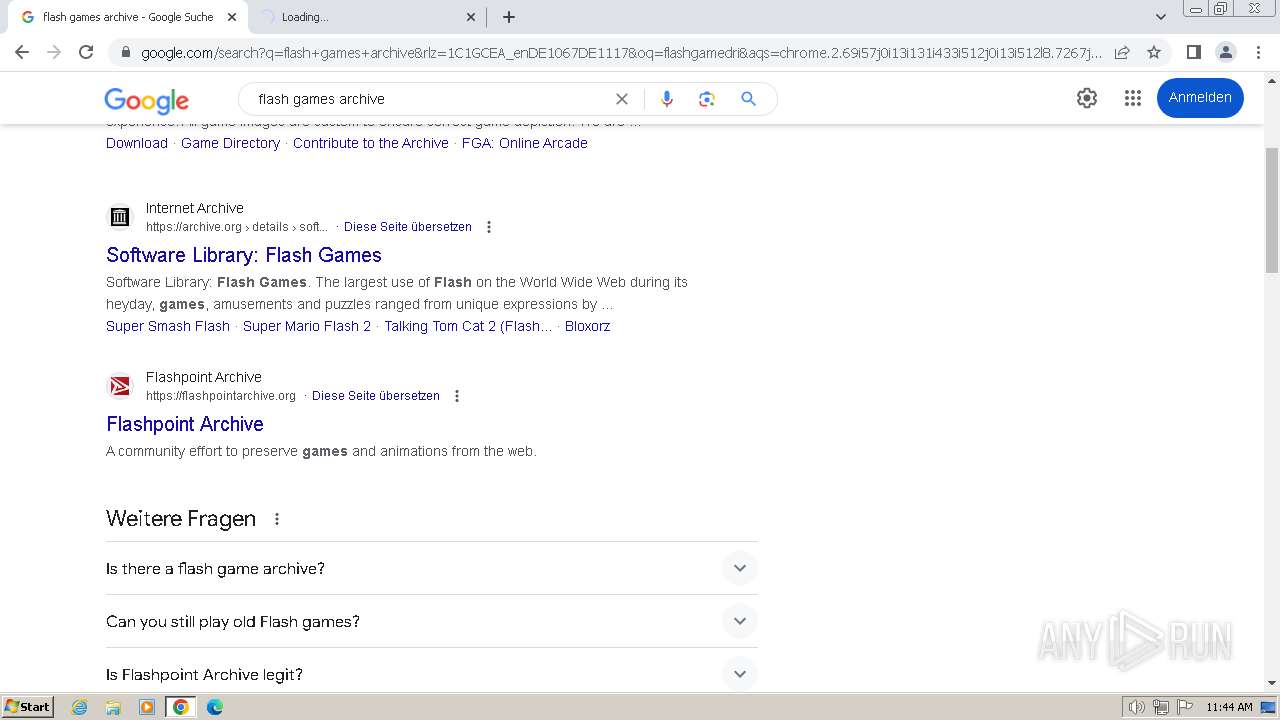
Task: Open more options beside Weitere Fragen
Action: coord(277,519)
